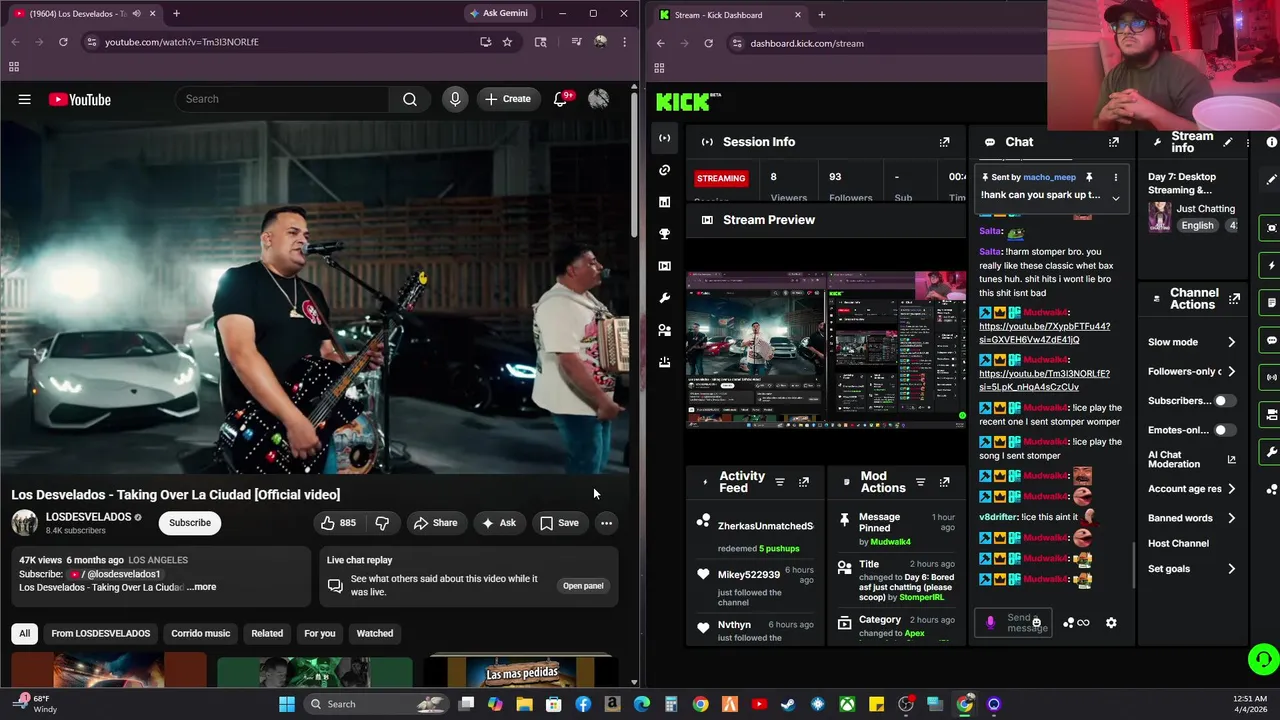Screen dimensions: 1280x720
Task: Select the All filter chip
Action: [x=25, y=633]
